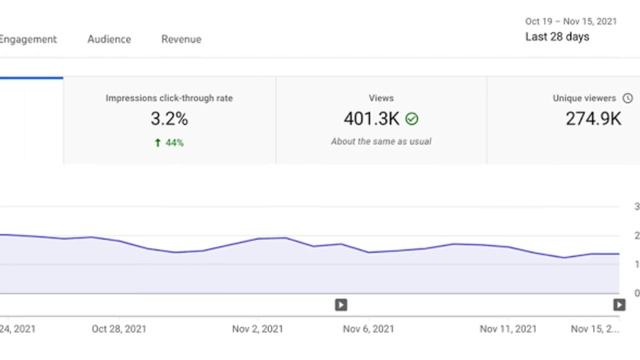
Task: Click the clock icon beside Unique viewers
Action: pos(628,98)
